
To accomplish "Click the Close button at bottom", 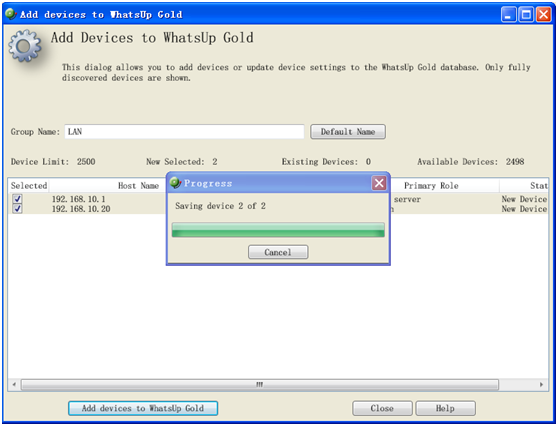I will click(x=382, y=408).
